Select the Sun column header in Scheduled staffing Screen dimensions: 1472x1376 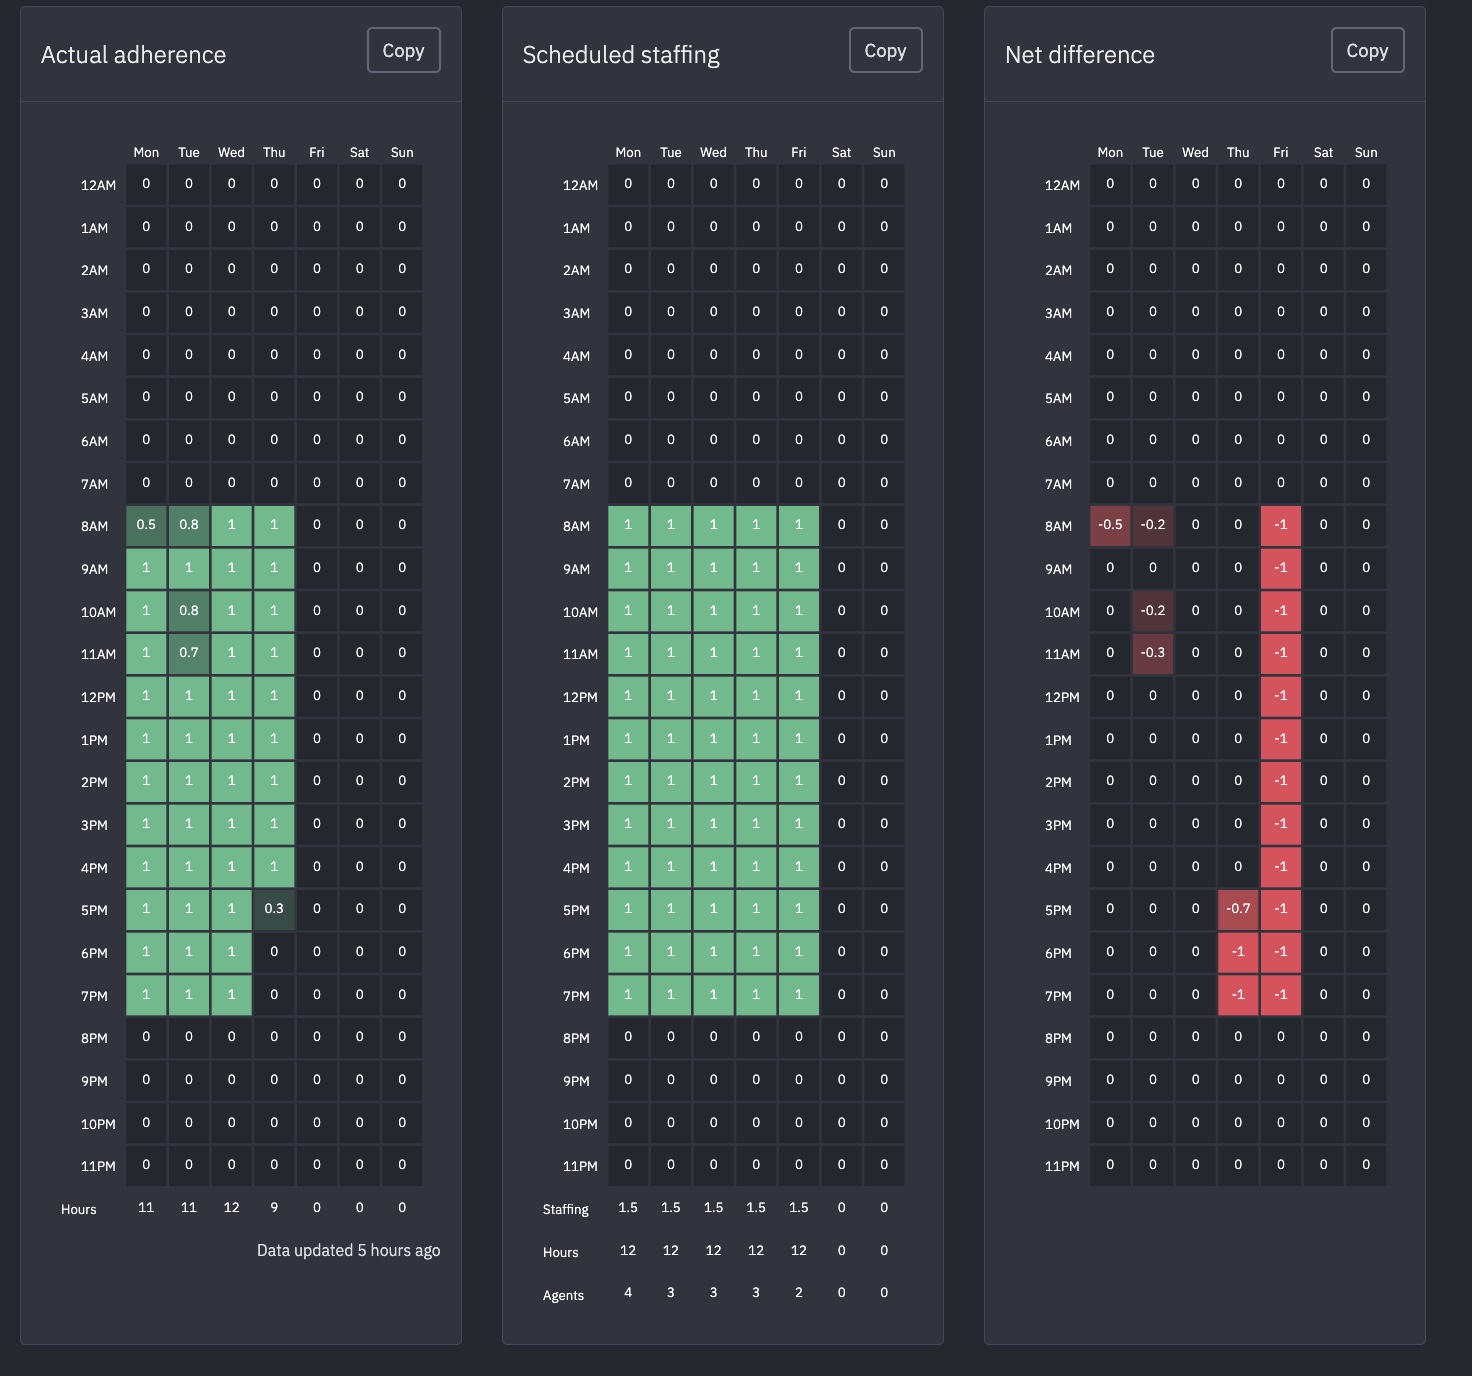coord(884,153)
